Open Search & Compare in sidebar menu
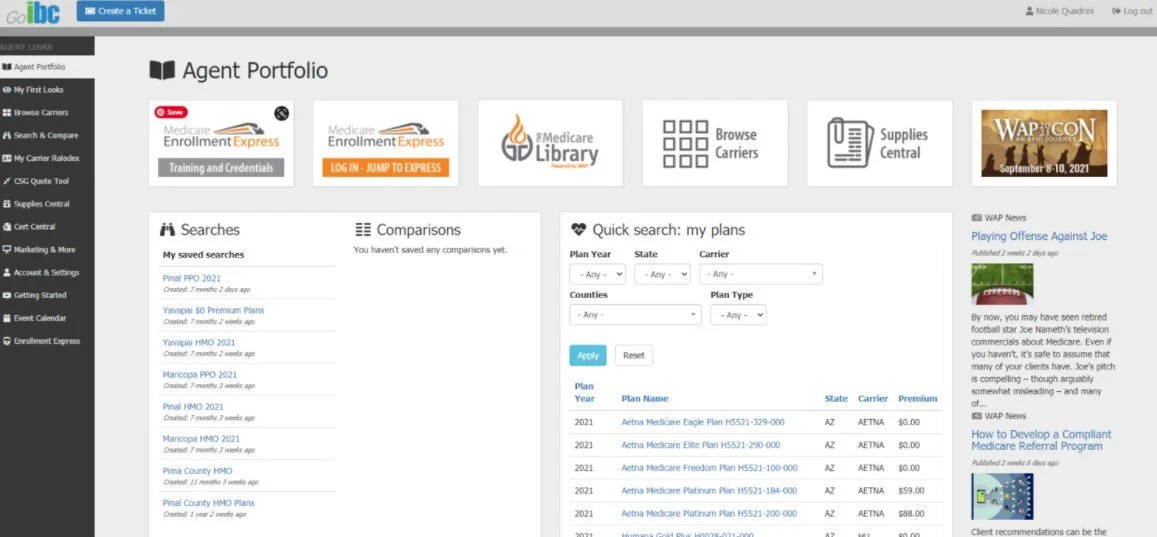 47,136
